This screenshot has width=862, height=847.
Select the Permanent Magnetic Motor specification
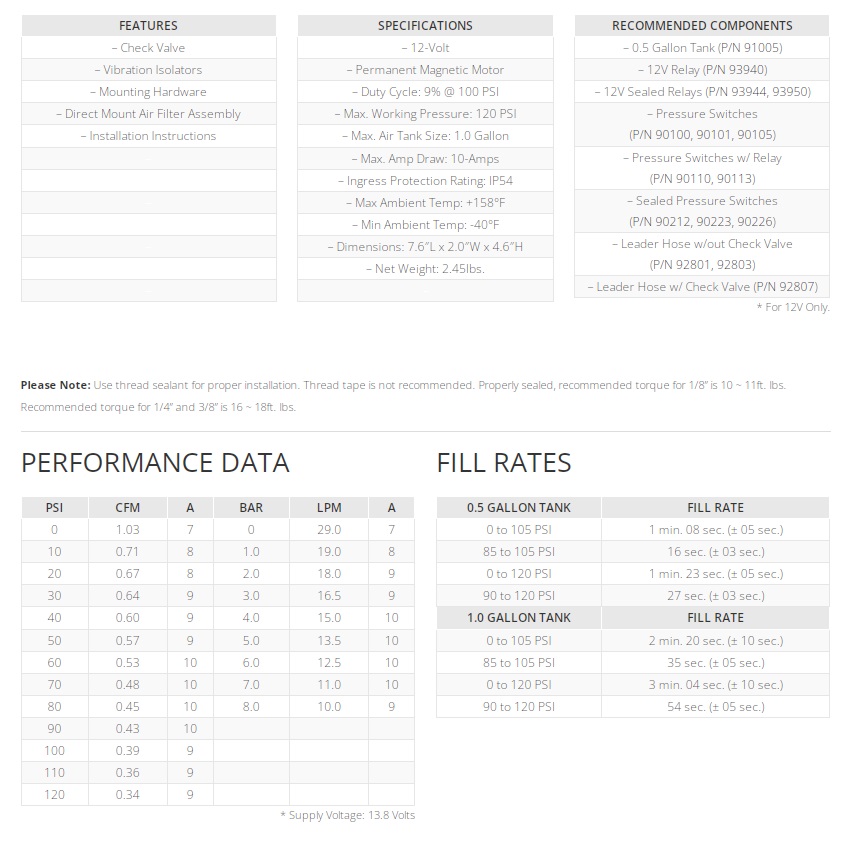pyautogui.click(x=425, y=70)
